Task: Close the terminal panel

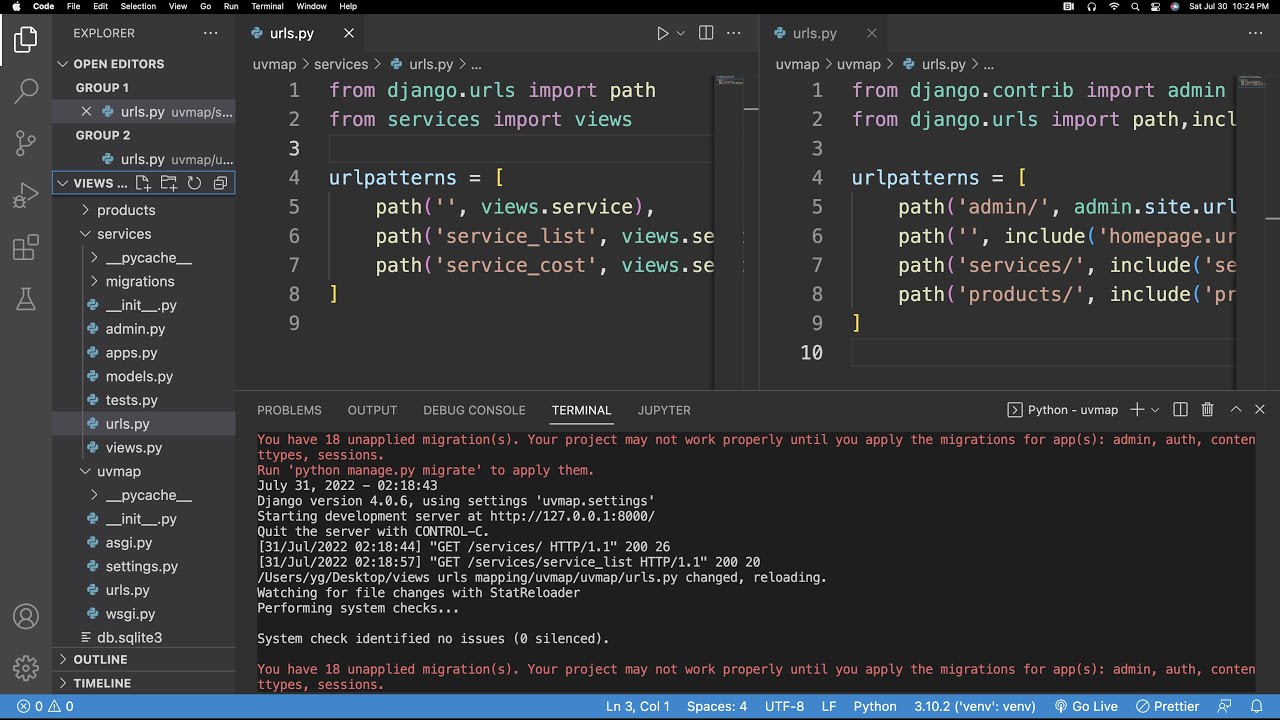Action: click(1260, 410)
